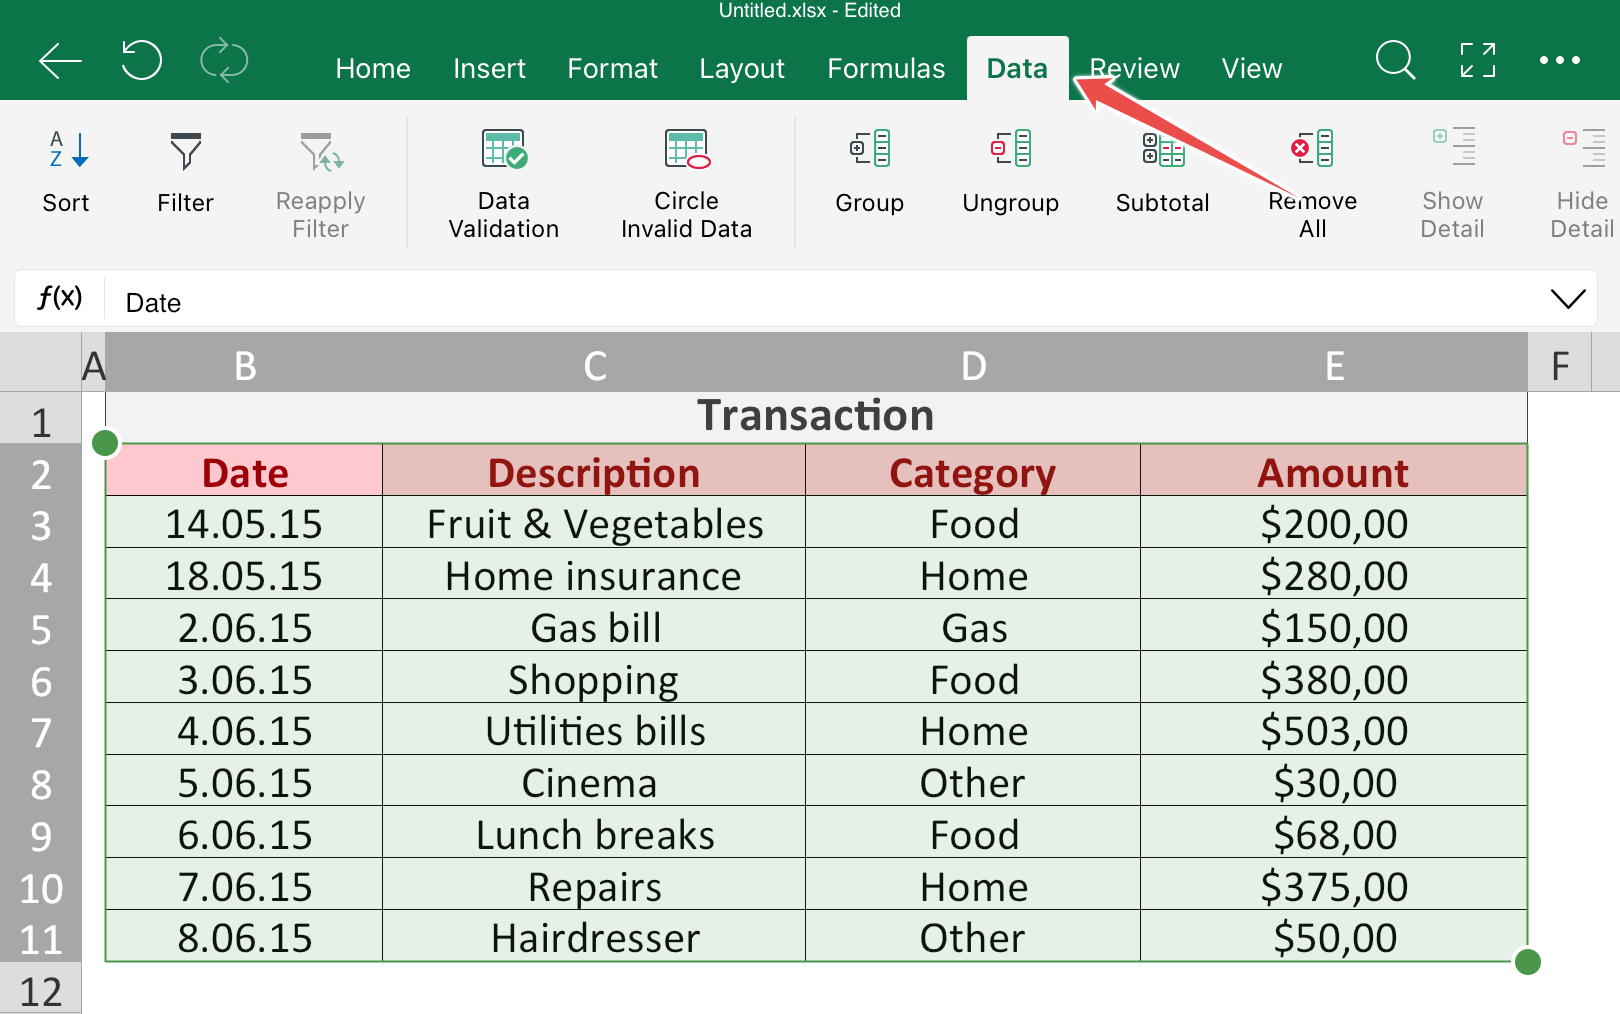
Task: Open the Subtotal tool
Action: 1162,150
